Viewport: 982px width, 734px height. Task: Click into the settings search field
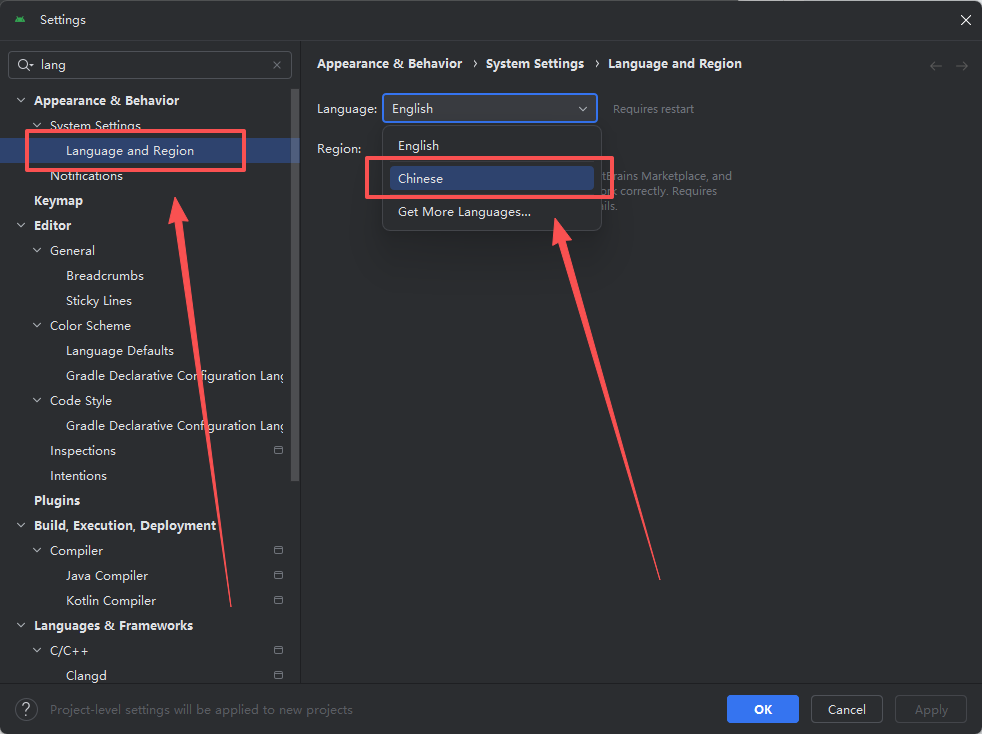click(x=150, y=65)
